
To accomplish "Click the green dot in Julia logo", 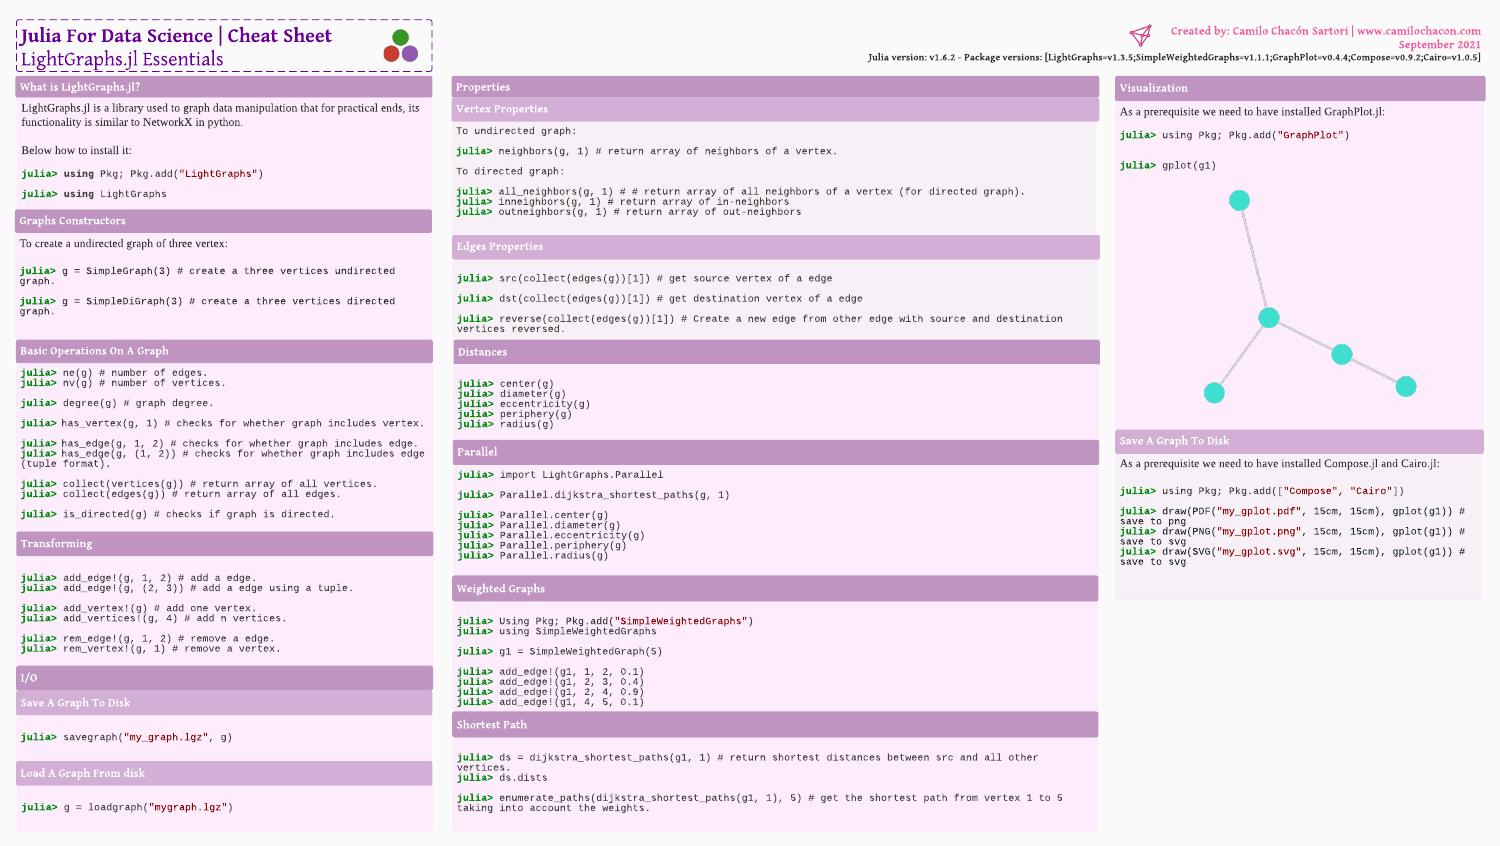I will (x=401, y=38).
